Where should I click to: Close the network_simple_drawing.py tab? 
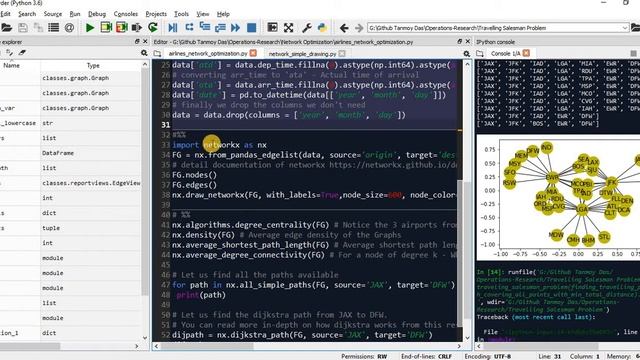pyautogui.click(x=342, y=53)
